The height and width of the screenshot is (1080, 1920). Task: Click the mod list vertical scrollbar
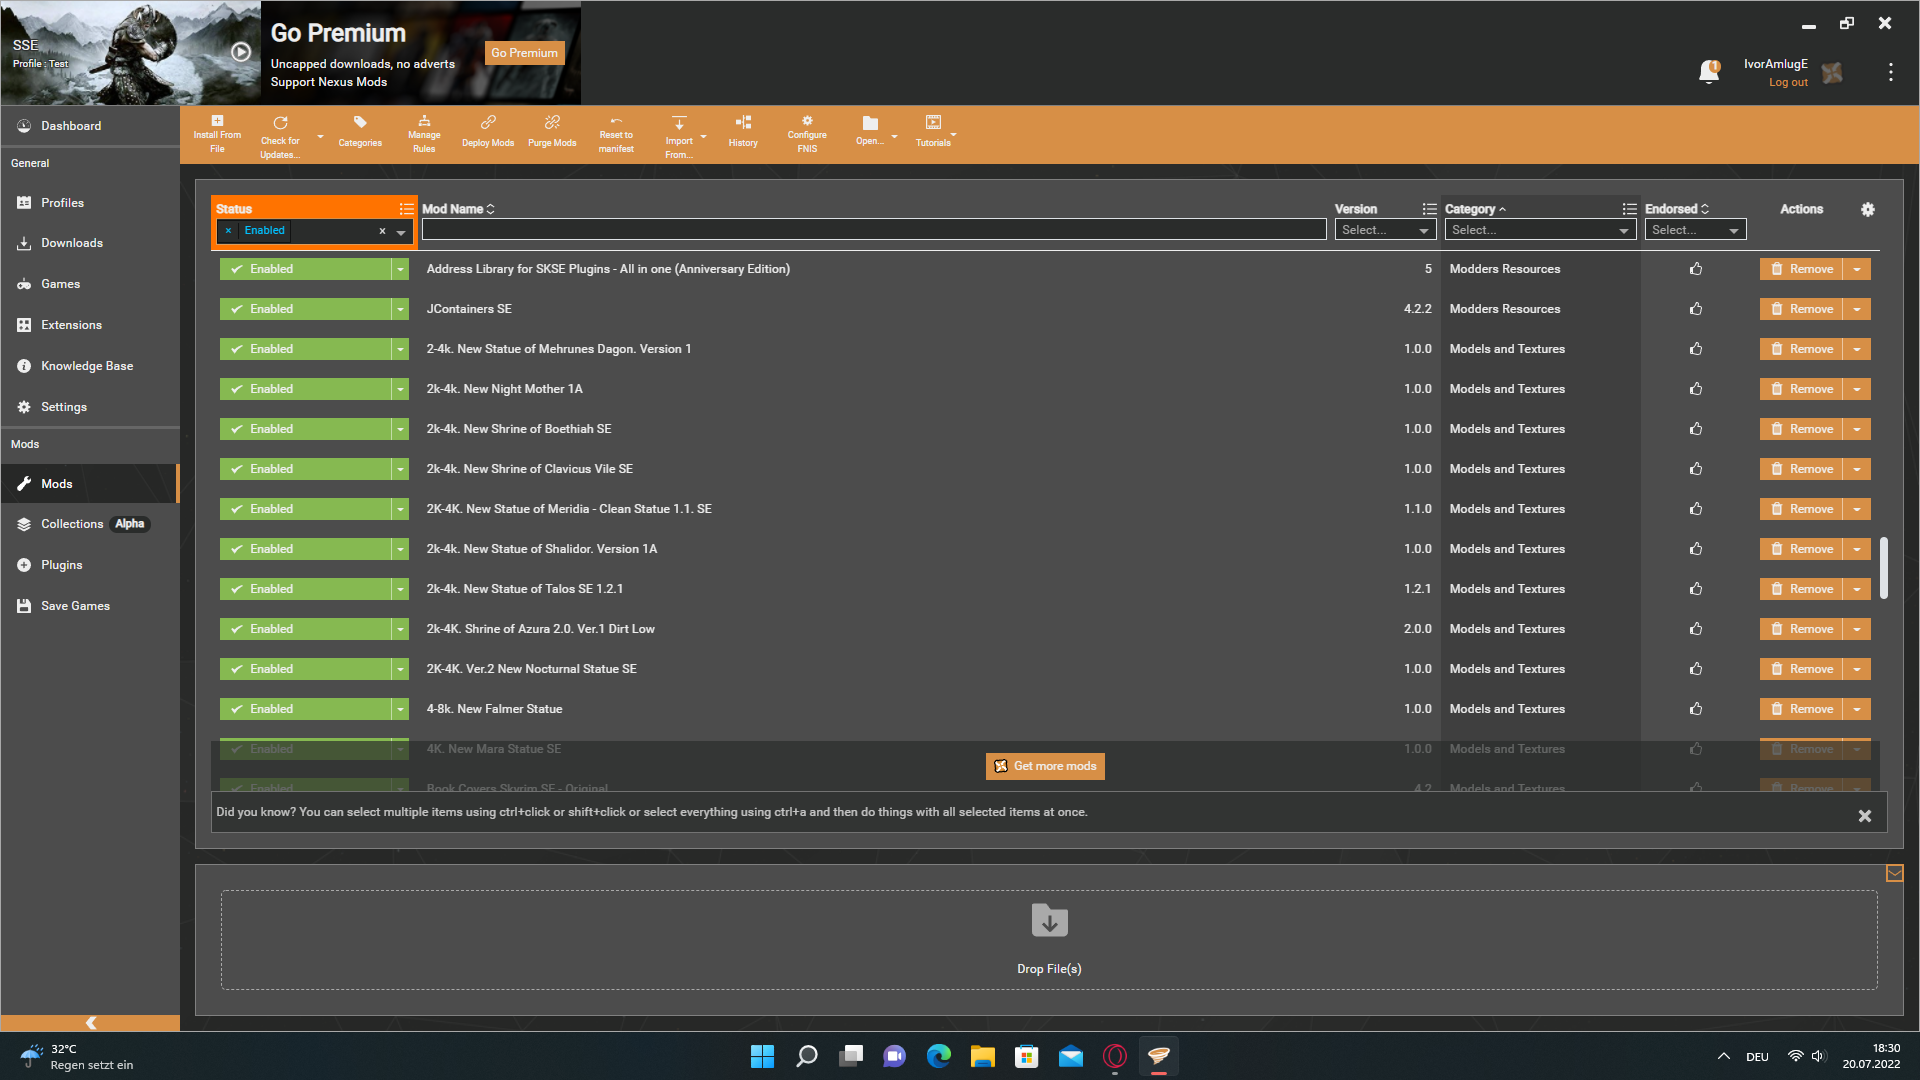(x=1884, y=568)
